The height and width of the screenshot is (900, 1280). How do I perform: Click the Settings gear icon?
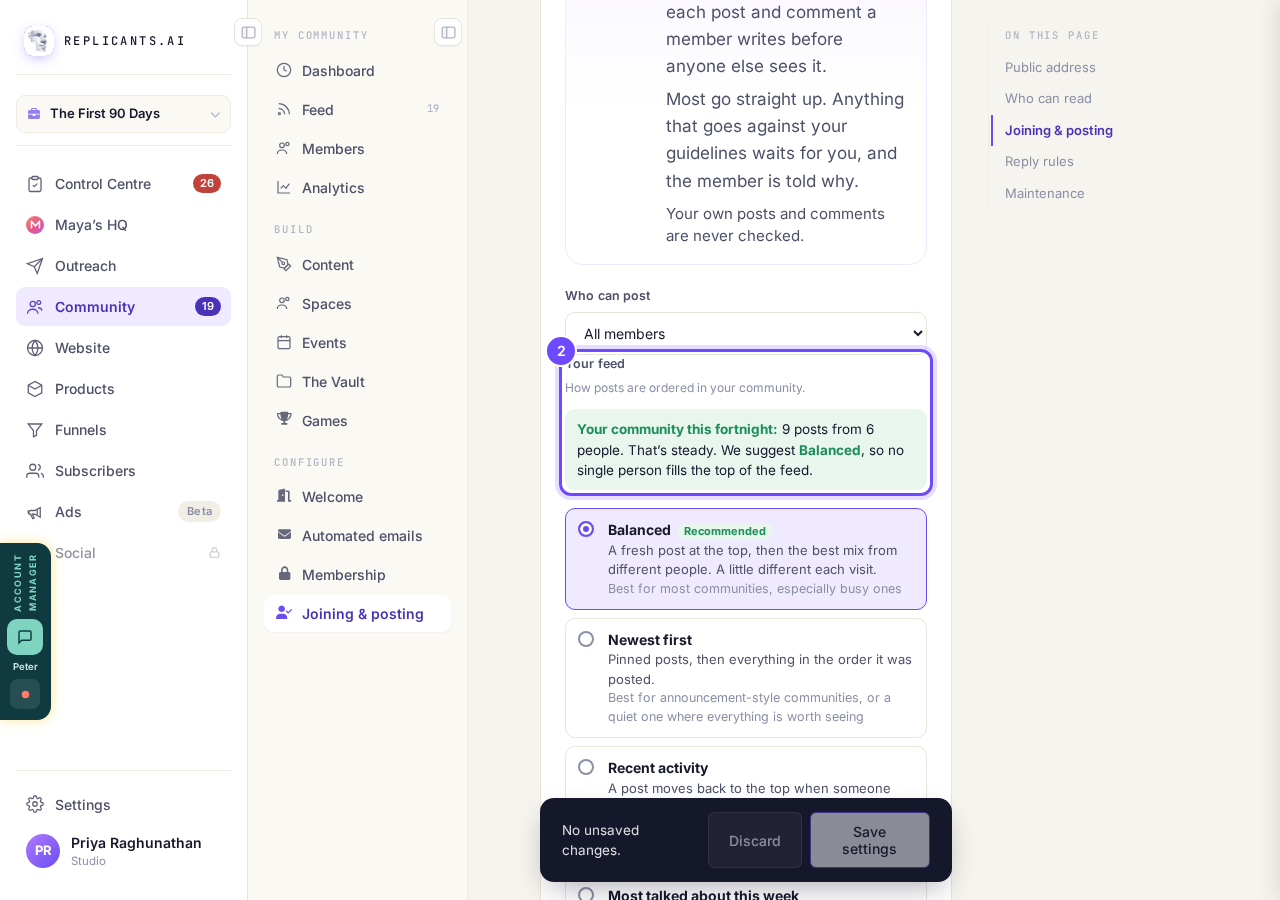click(x=35, y=804)
